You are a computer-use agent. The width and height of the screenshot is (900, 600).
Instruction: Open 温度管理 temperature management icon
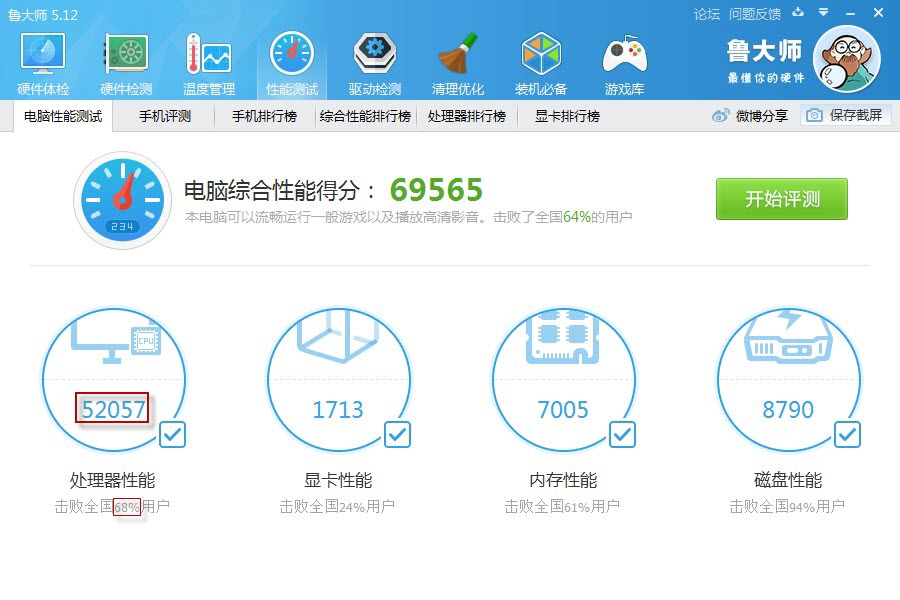209,53
